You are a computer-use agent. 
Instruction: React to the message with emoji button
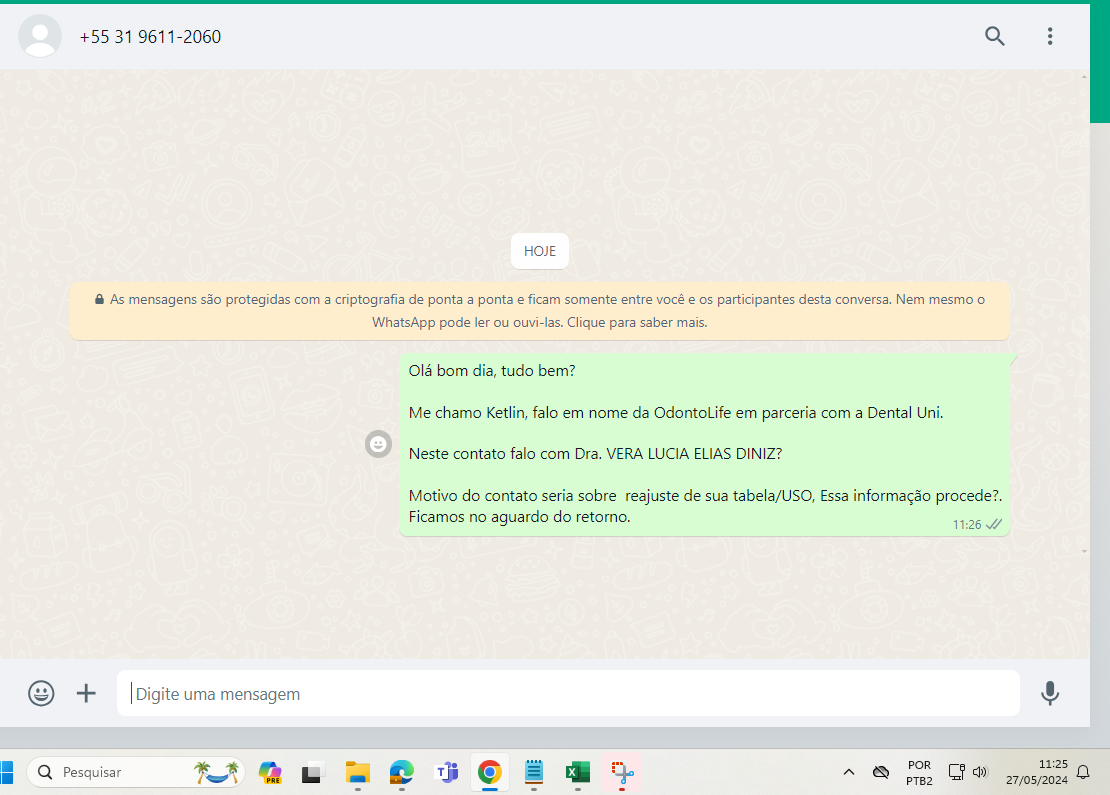coord(378,444)
